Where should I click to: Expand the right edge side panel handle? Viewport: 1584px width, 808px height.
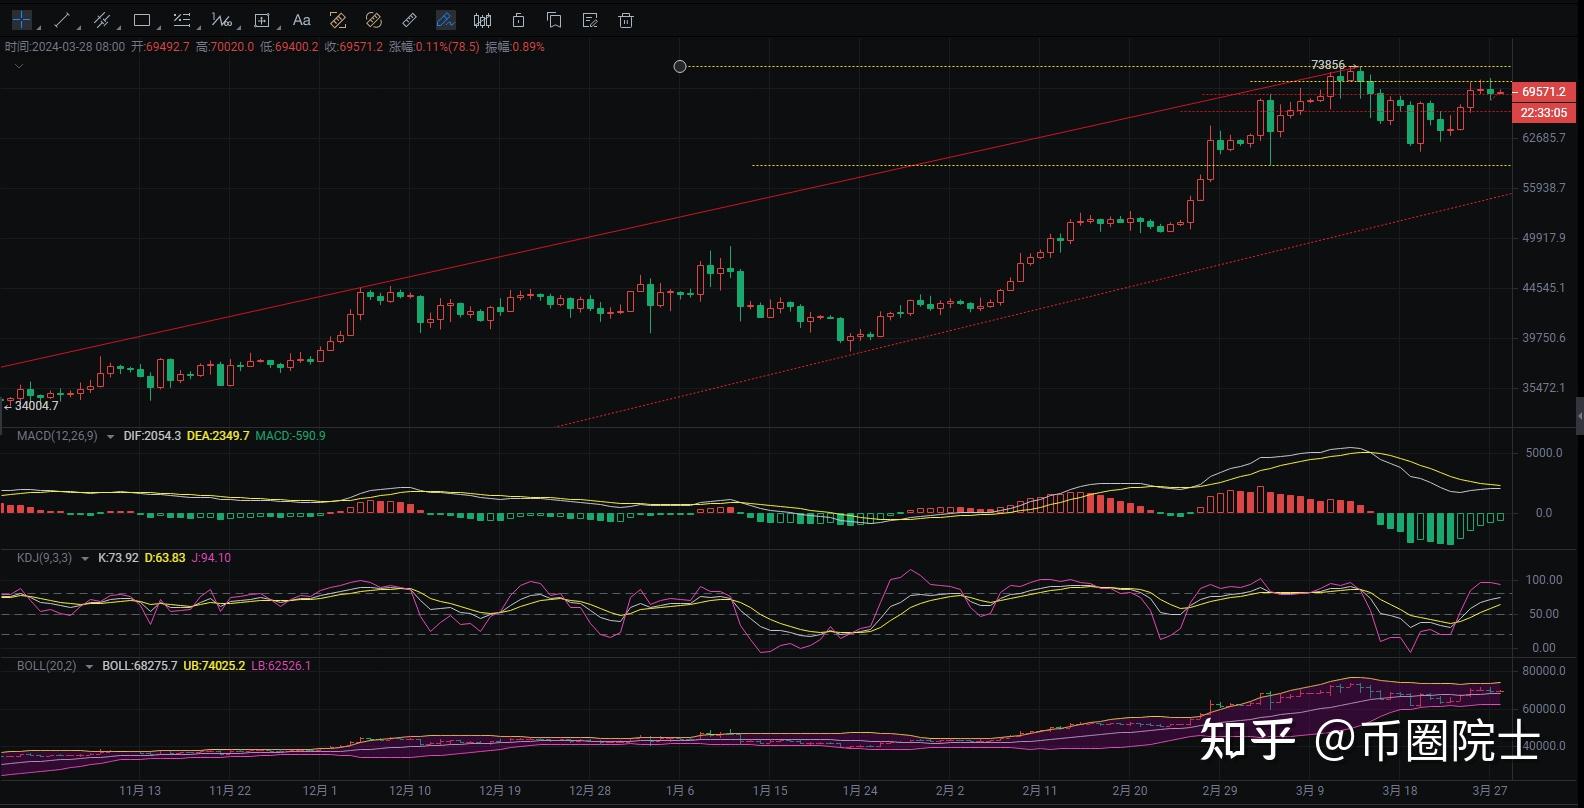[x=1579, y=415]
